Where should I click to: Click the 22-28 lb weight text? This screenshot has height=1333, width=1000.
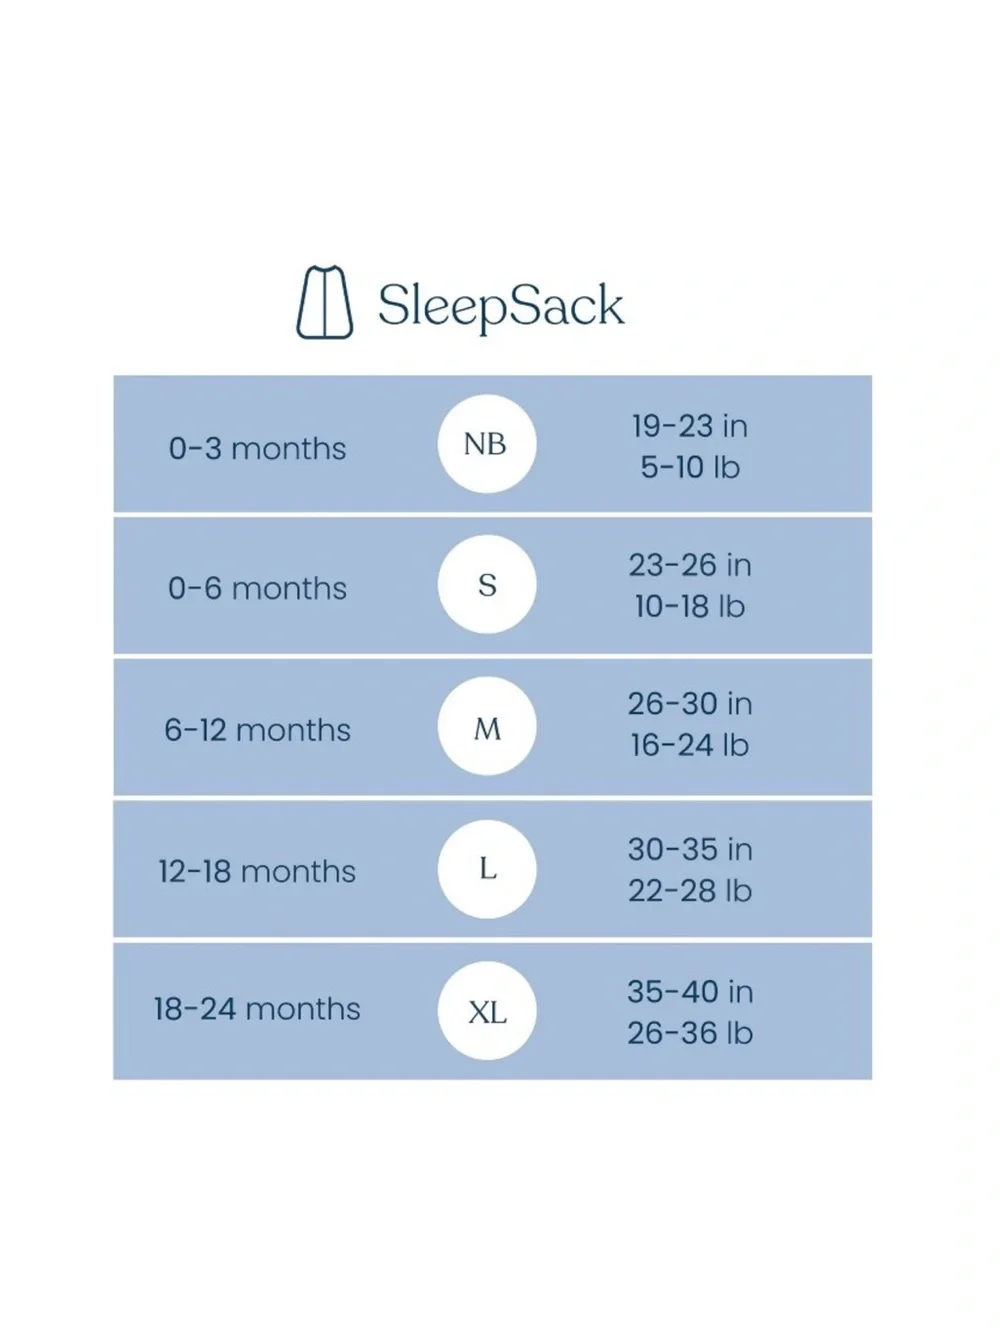click(690, 891)
